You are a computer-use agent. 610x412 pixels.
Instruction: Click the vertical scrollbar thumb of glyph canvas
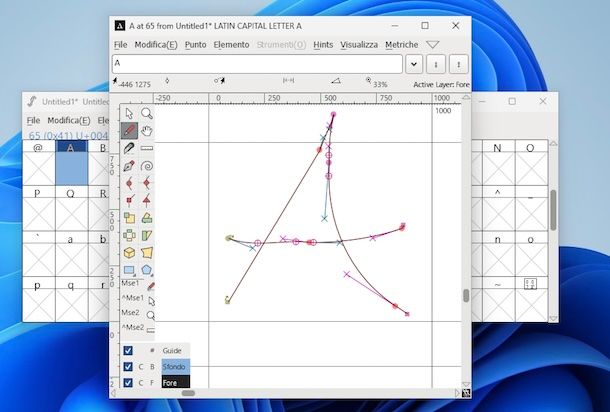tap(466, 295)
